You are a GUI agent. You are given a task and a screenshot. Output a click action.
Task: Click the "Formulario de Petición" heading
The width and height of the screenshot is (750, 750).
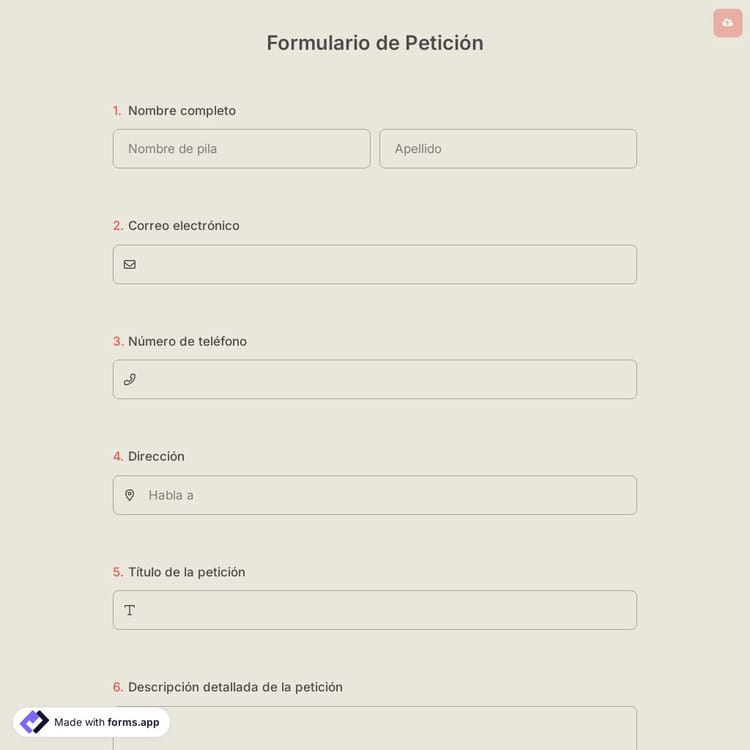coord(375,43)
